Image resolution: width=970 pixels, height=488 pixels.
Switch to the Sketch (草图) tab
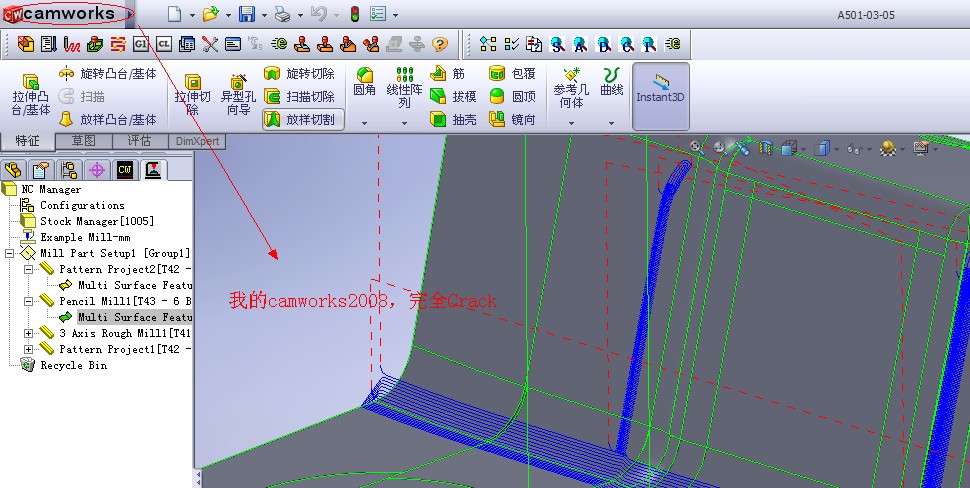pos(84,141)
